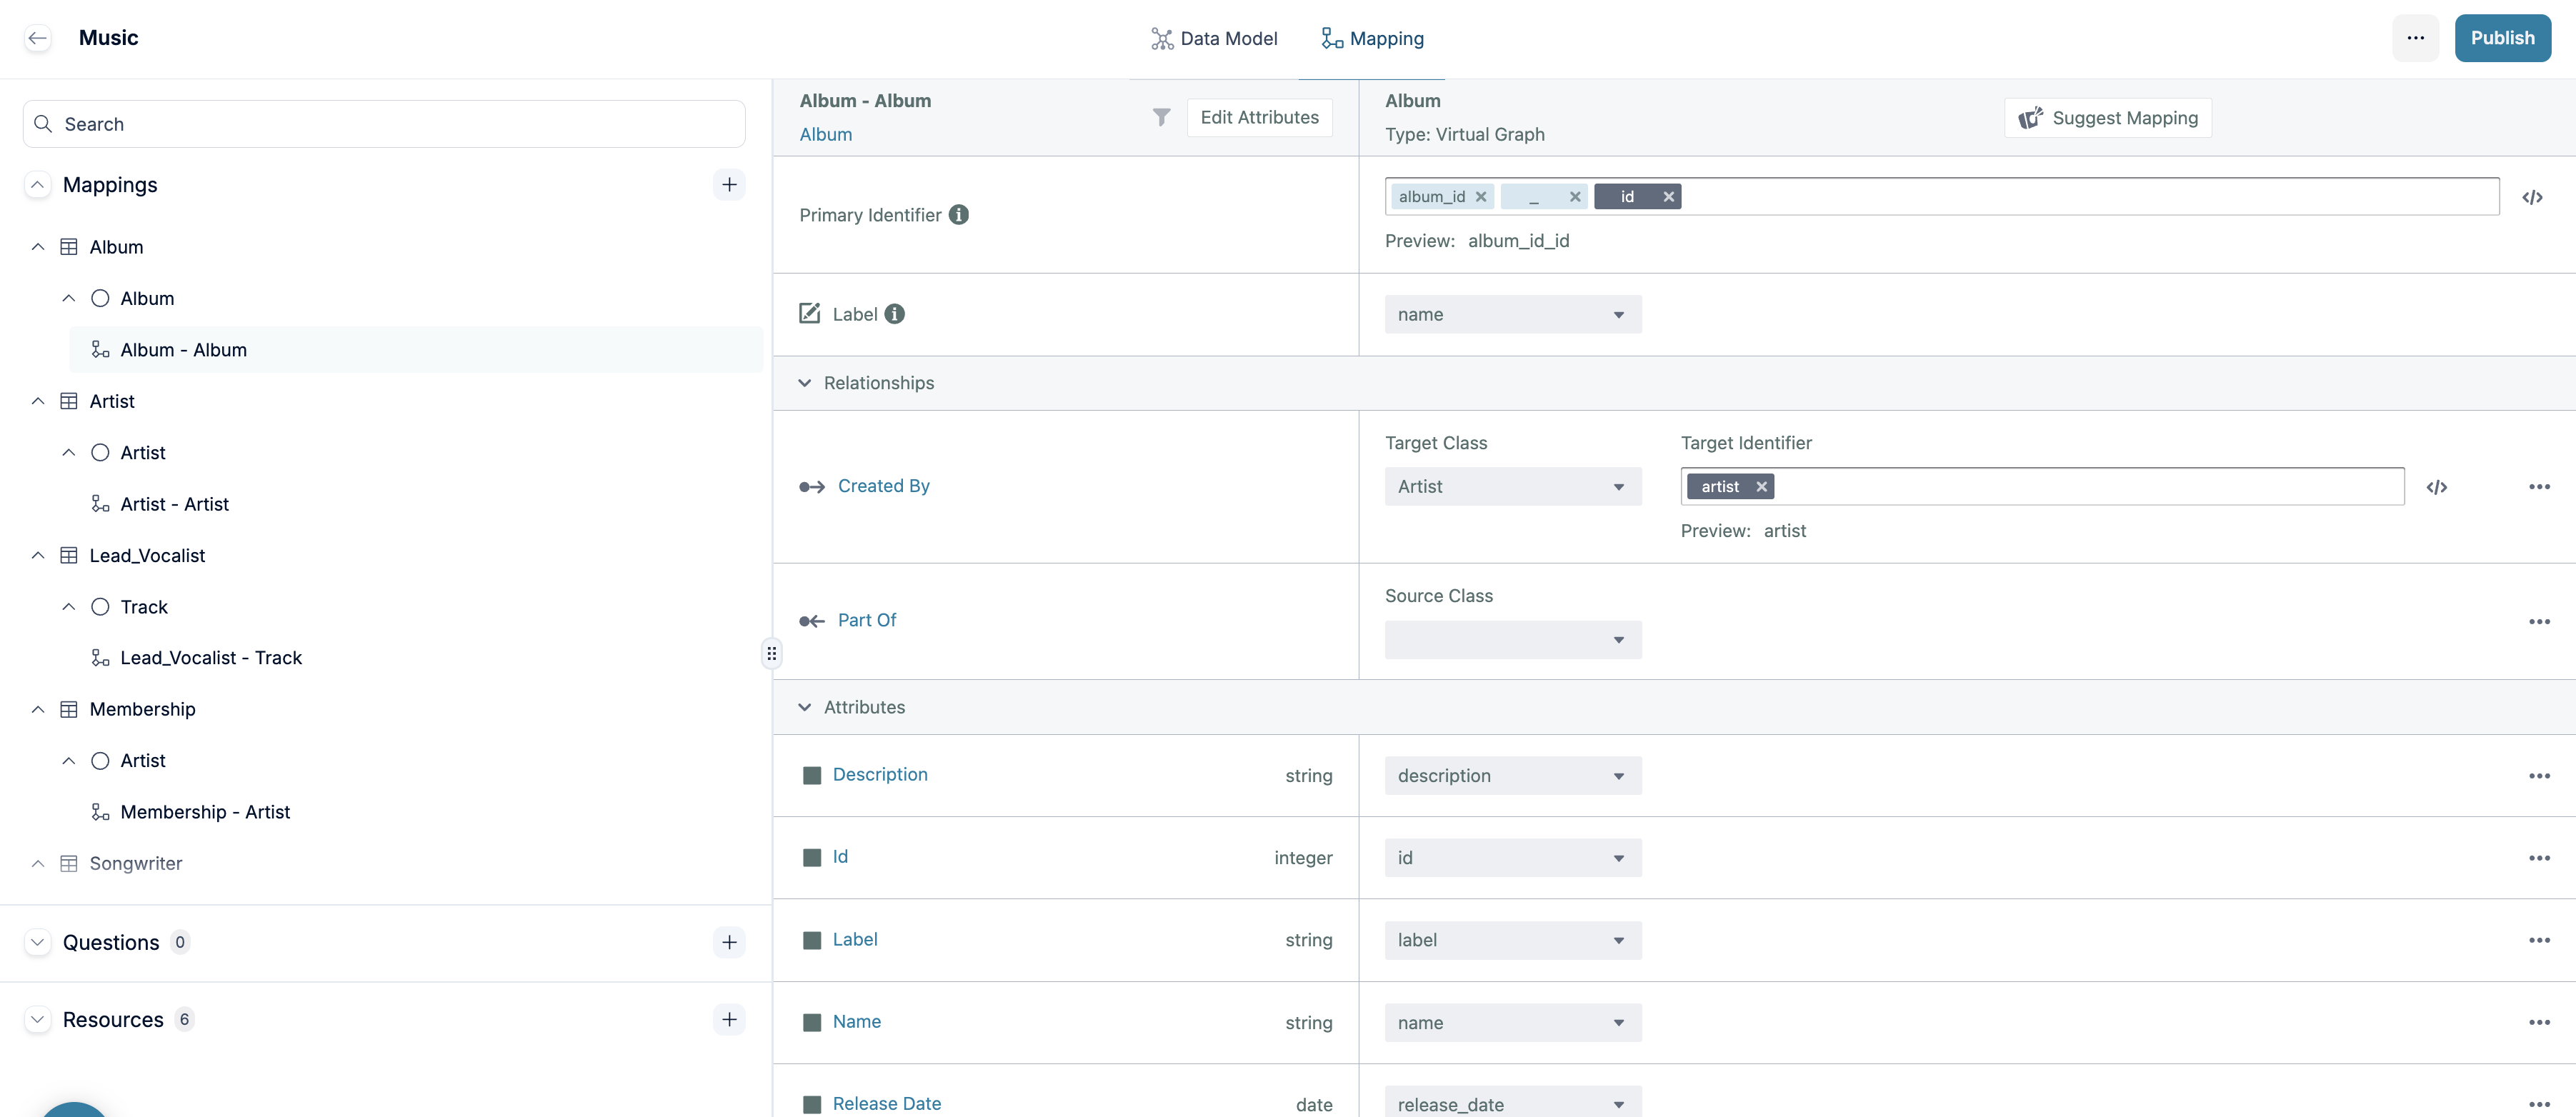Remove the album_id tag from identifier
Screen dimensions: 2576x1117
pyautogui.click(x=1481, y=197)
